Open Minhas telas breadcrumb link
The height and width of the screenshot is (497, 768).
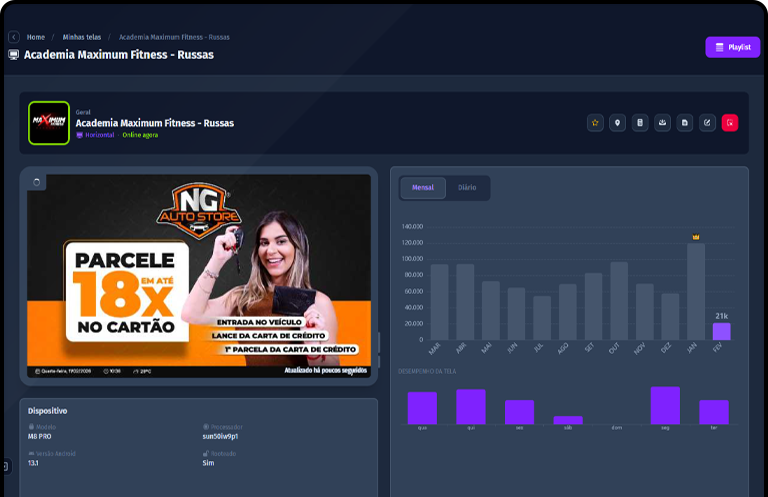[x=81, y=37]
